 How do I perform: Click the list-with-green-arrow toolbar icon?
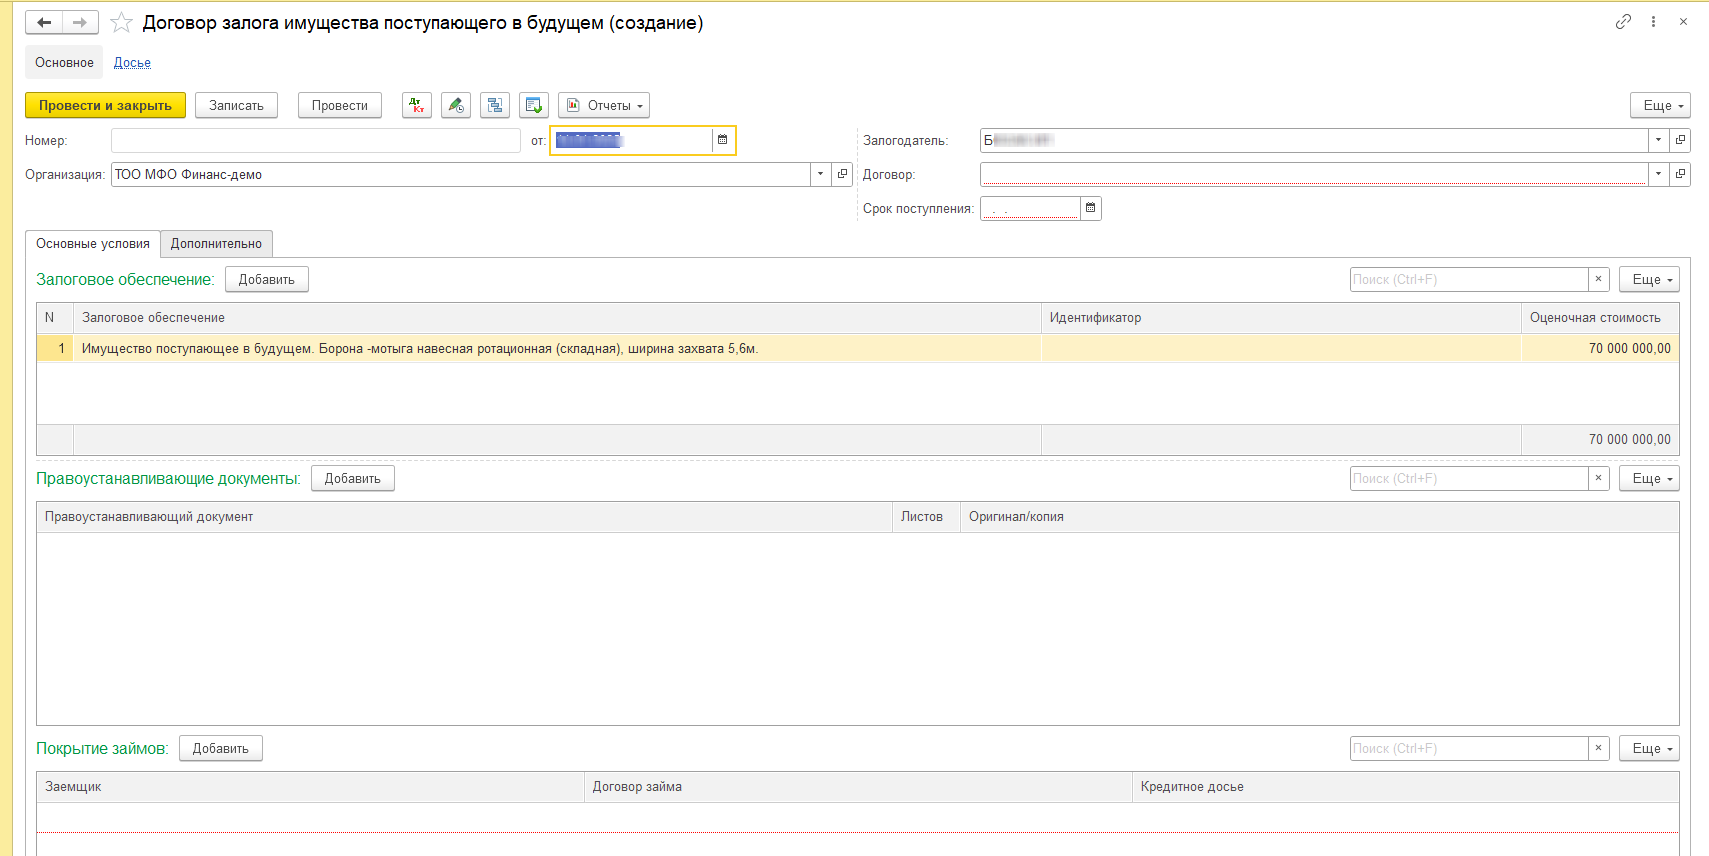[x=534, y=105]
